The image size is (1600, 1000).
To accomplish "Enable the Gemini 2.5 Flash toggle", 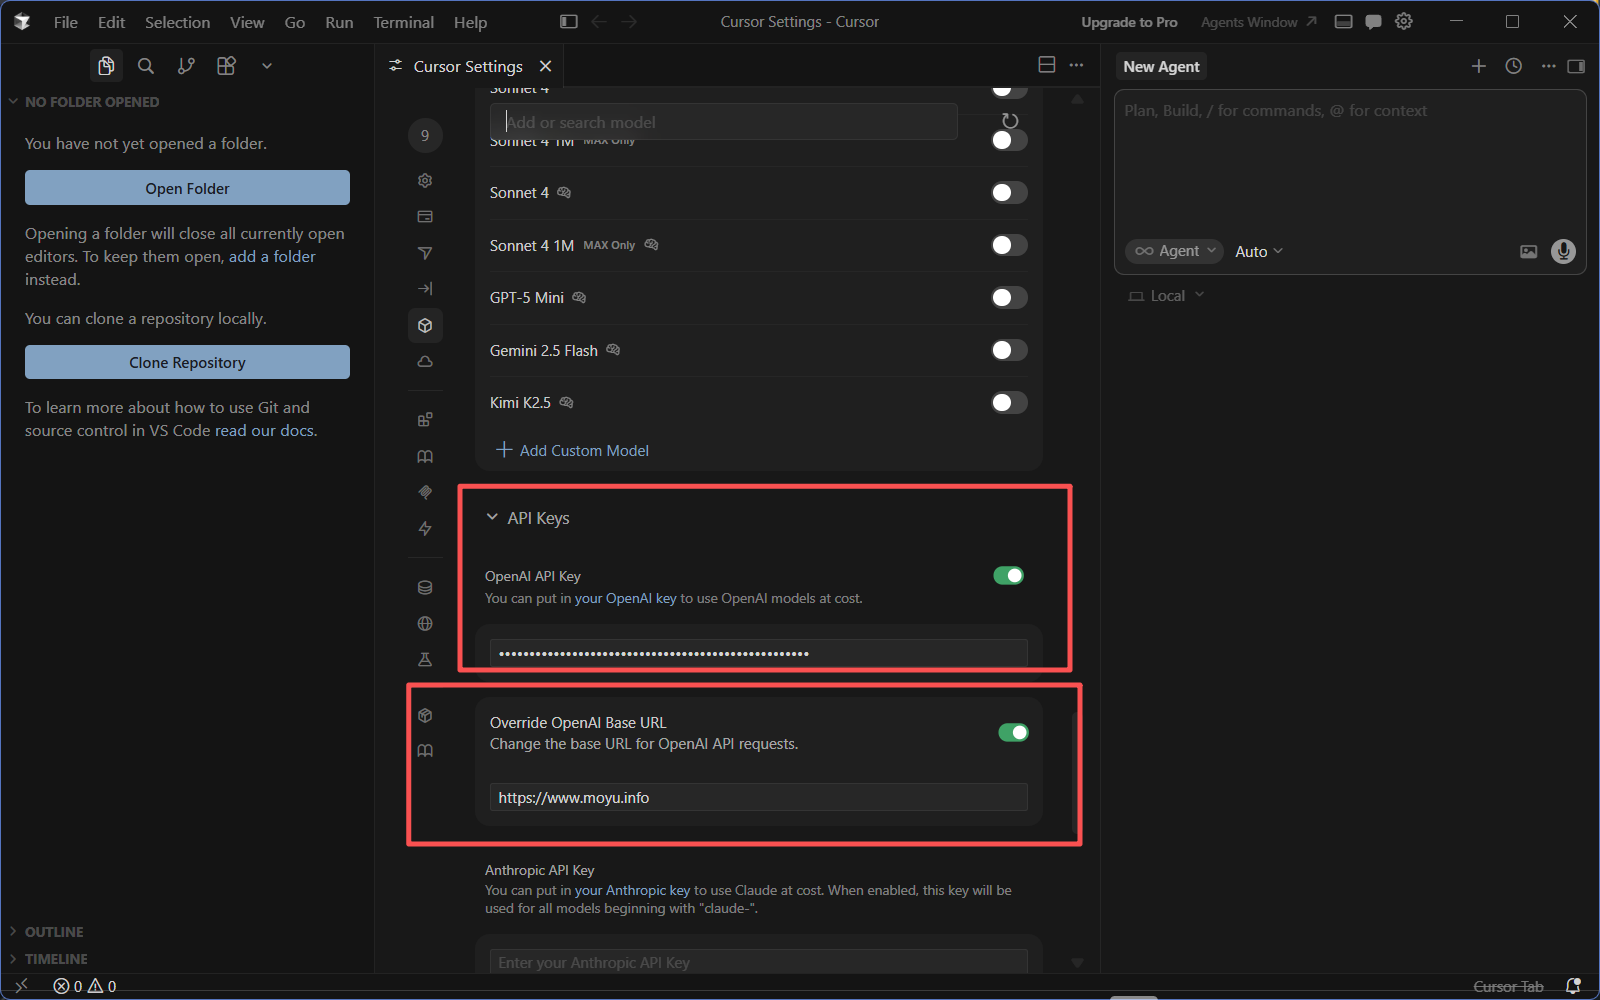I will (x=1009, y=350).
